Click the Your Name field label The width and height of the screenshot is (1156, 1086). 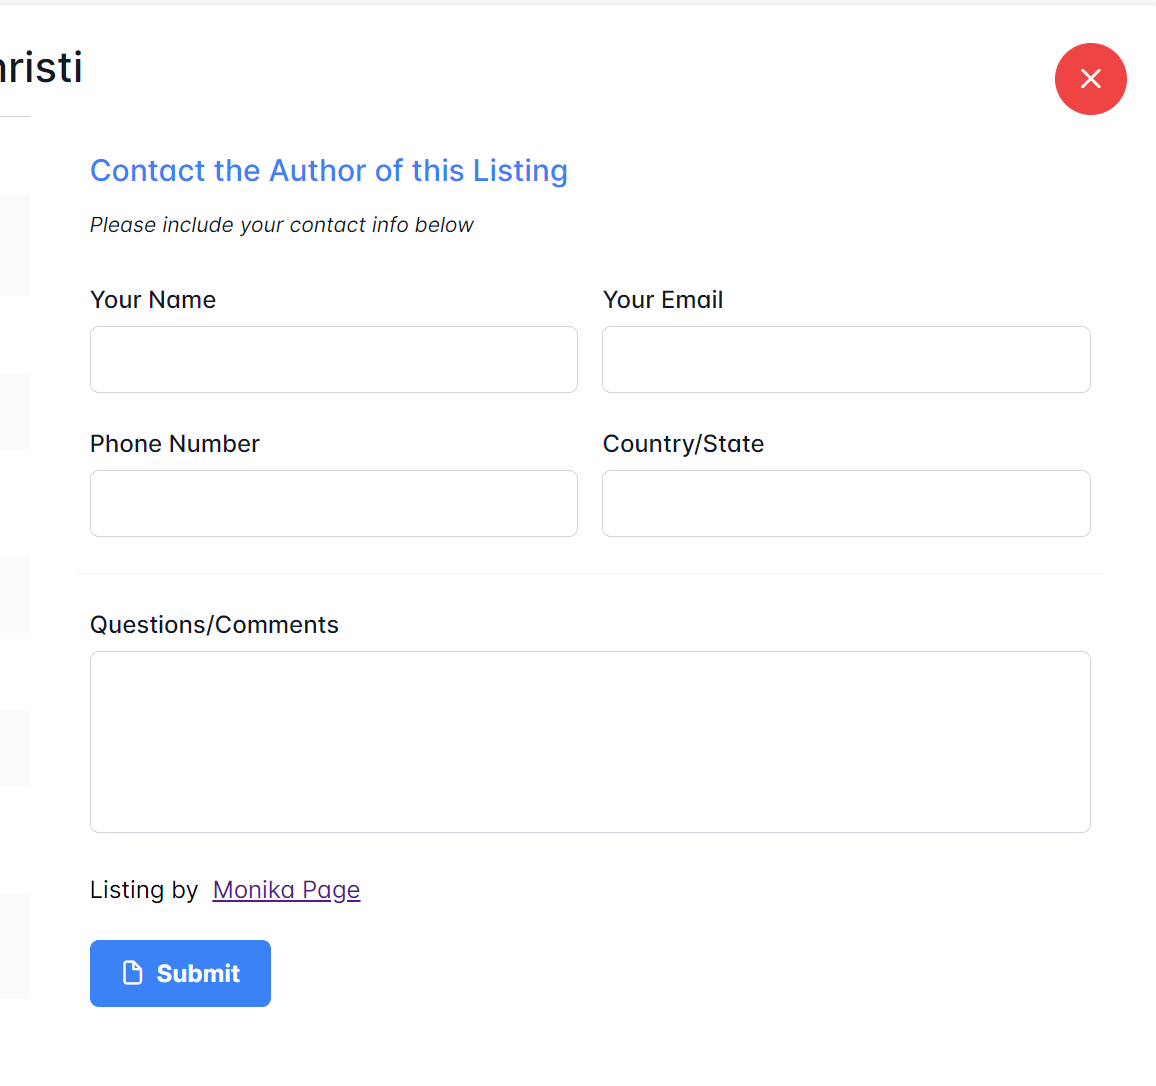153,300
